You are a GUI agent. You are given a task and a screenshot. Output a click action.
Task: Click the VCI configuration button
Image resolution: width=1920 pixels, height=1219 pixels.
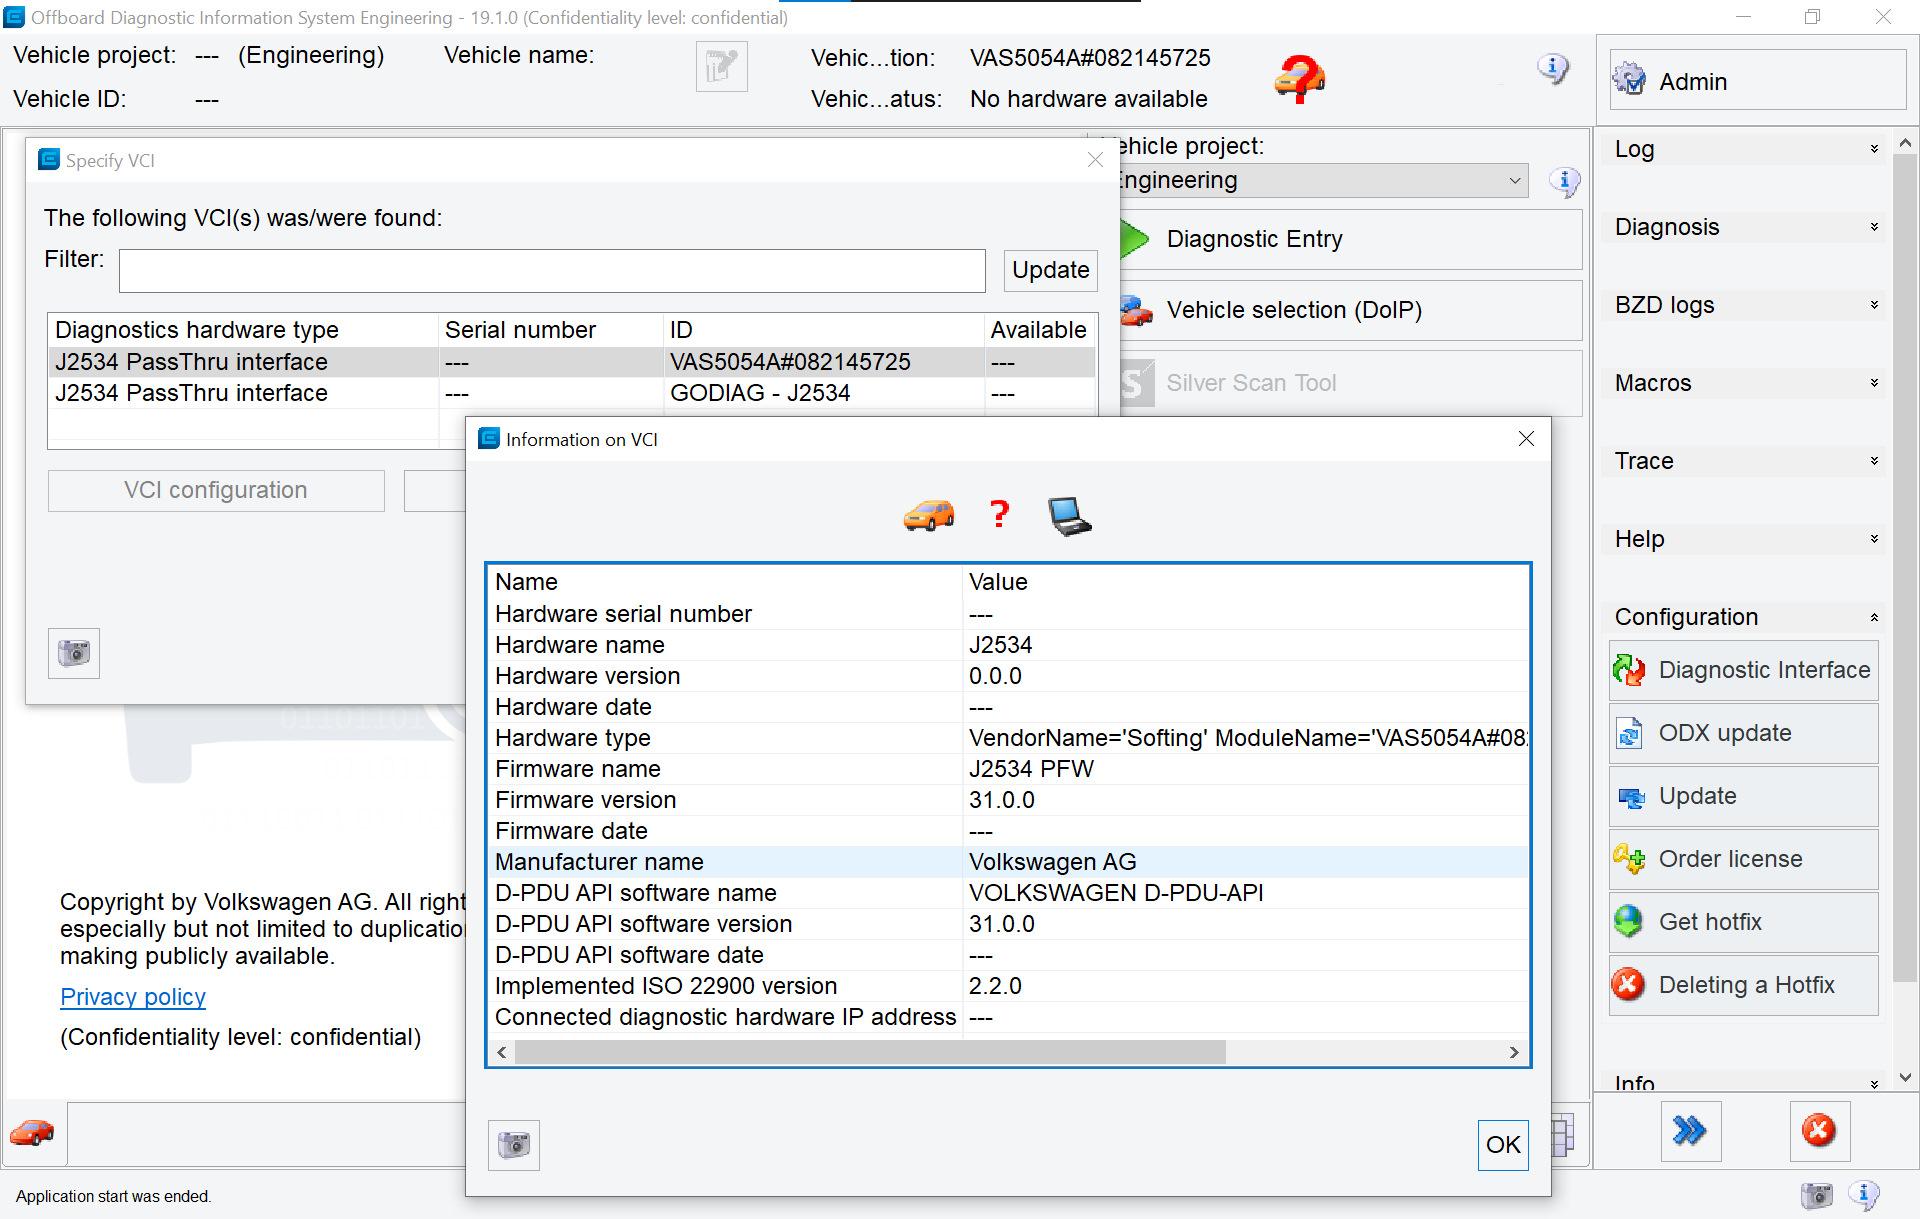(x=216, y=490)
